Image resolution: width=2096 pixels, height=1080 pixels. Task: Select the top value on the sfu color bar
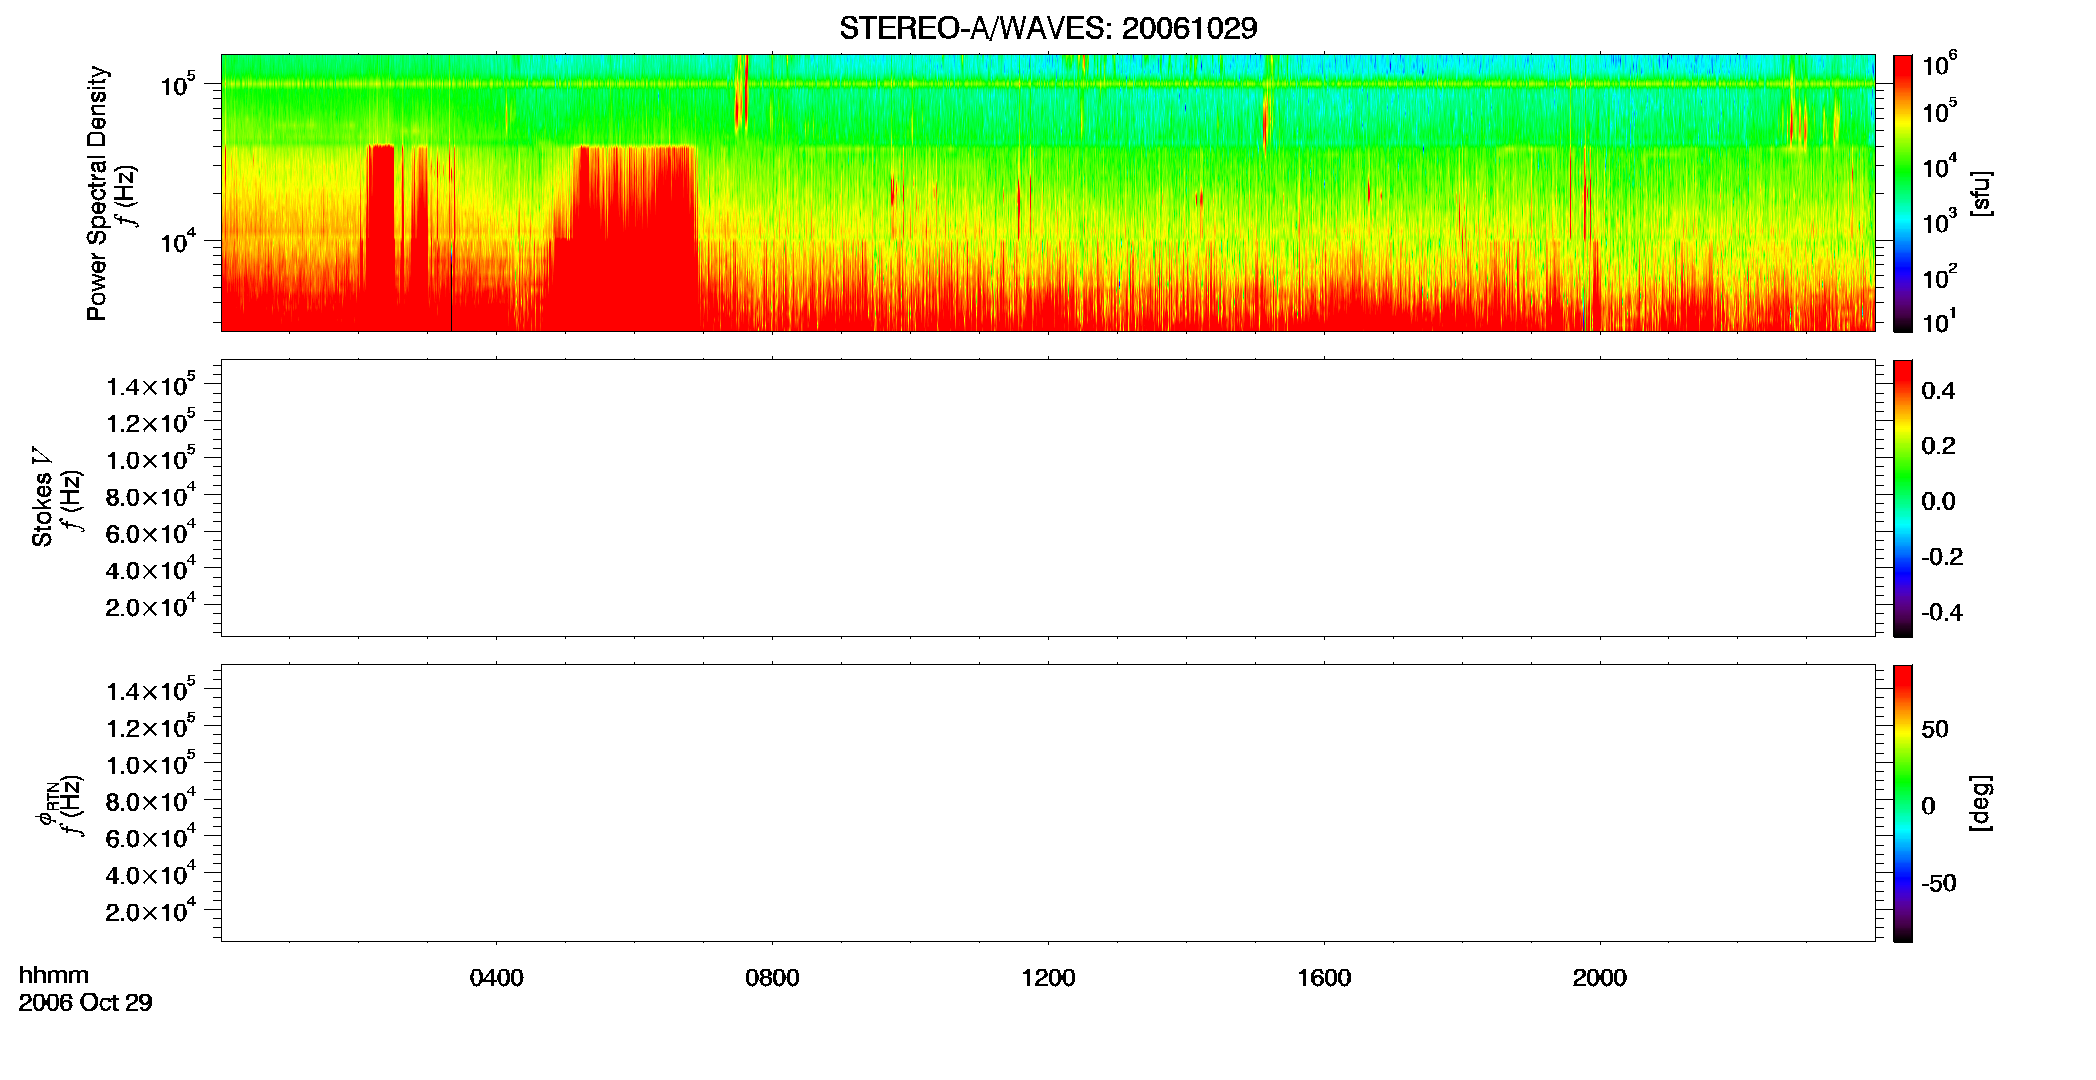[x=1940, y=66]
